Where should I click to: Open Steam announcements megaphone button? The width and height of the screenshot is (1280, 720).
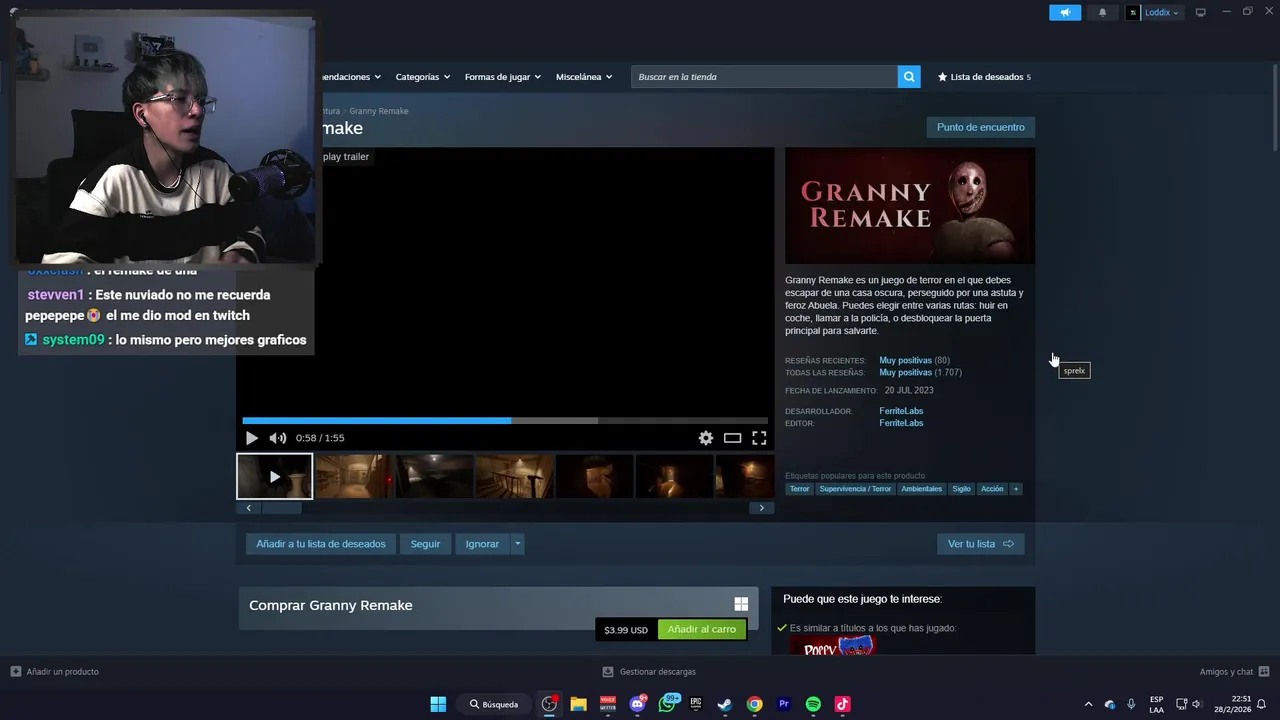point(1065,12)
